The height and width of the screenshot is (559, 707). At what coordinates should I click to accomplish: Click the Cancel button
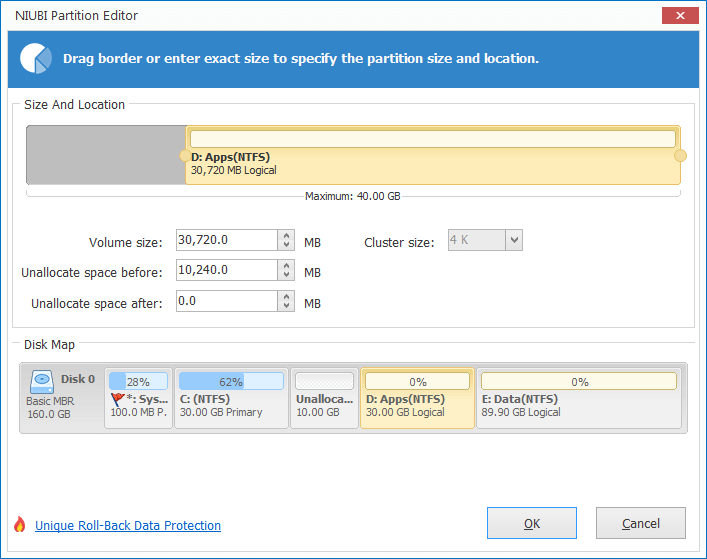(x=641, y=523)
